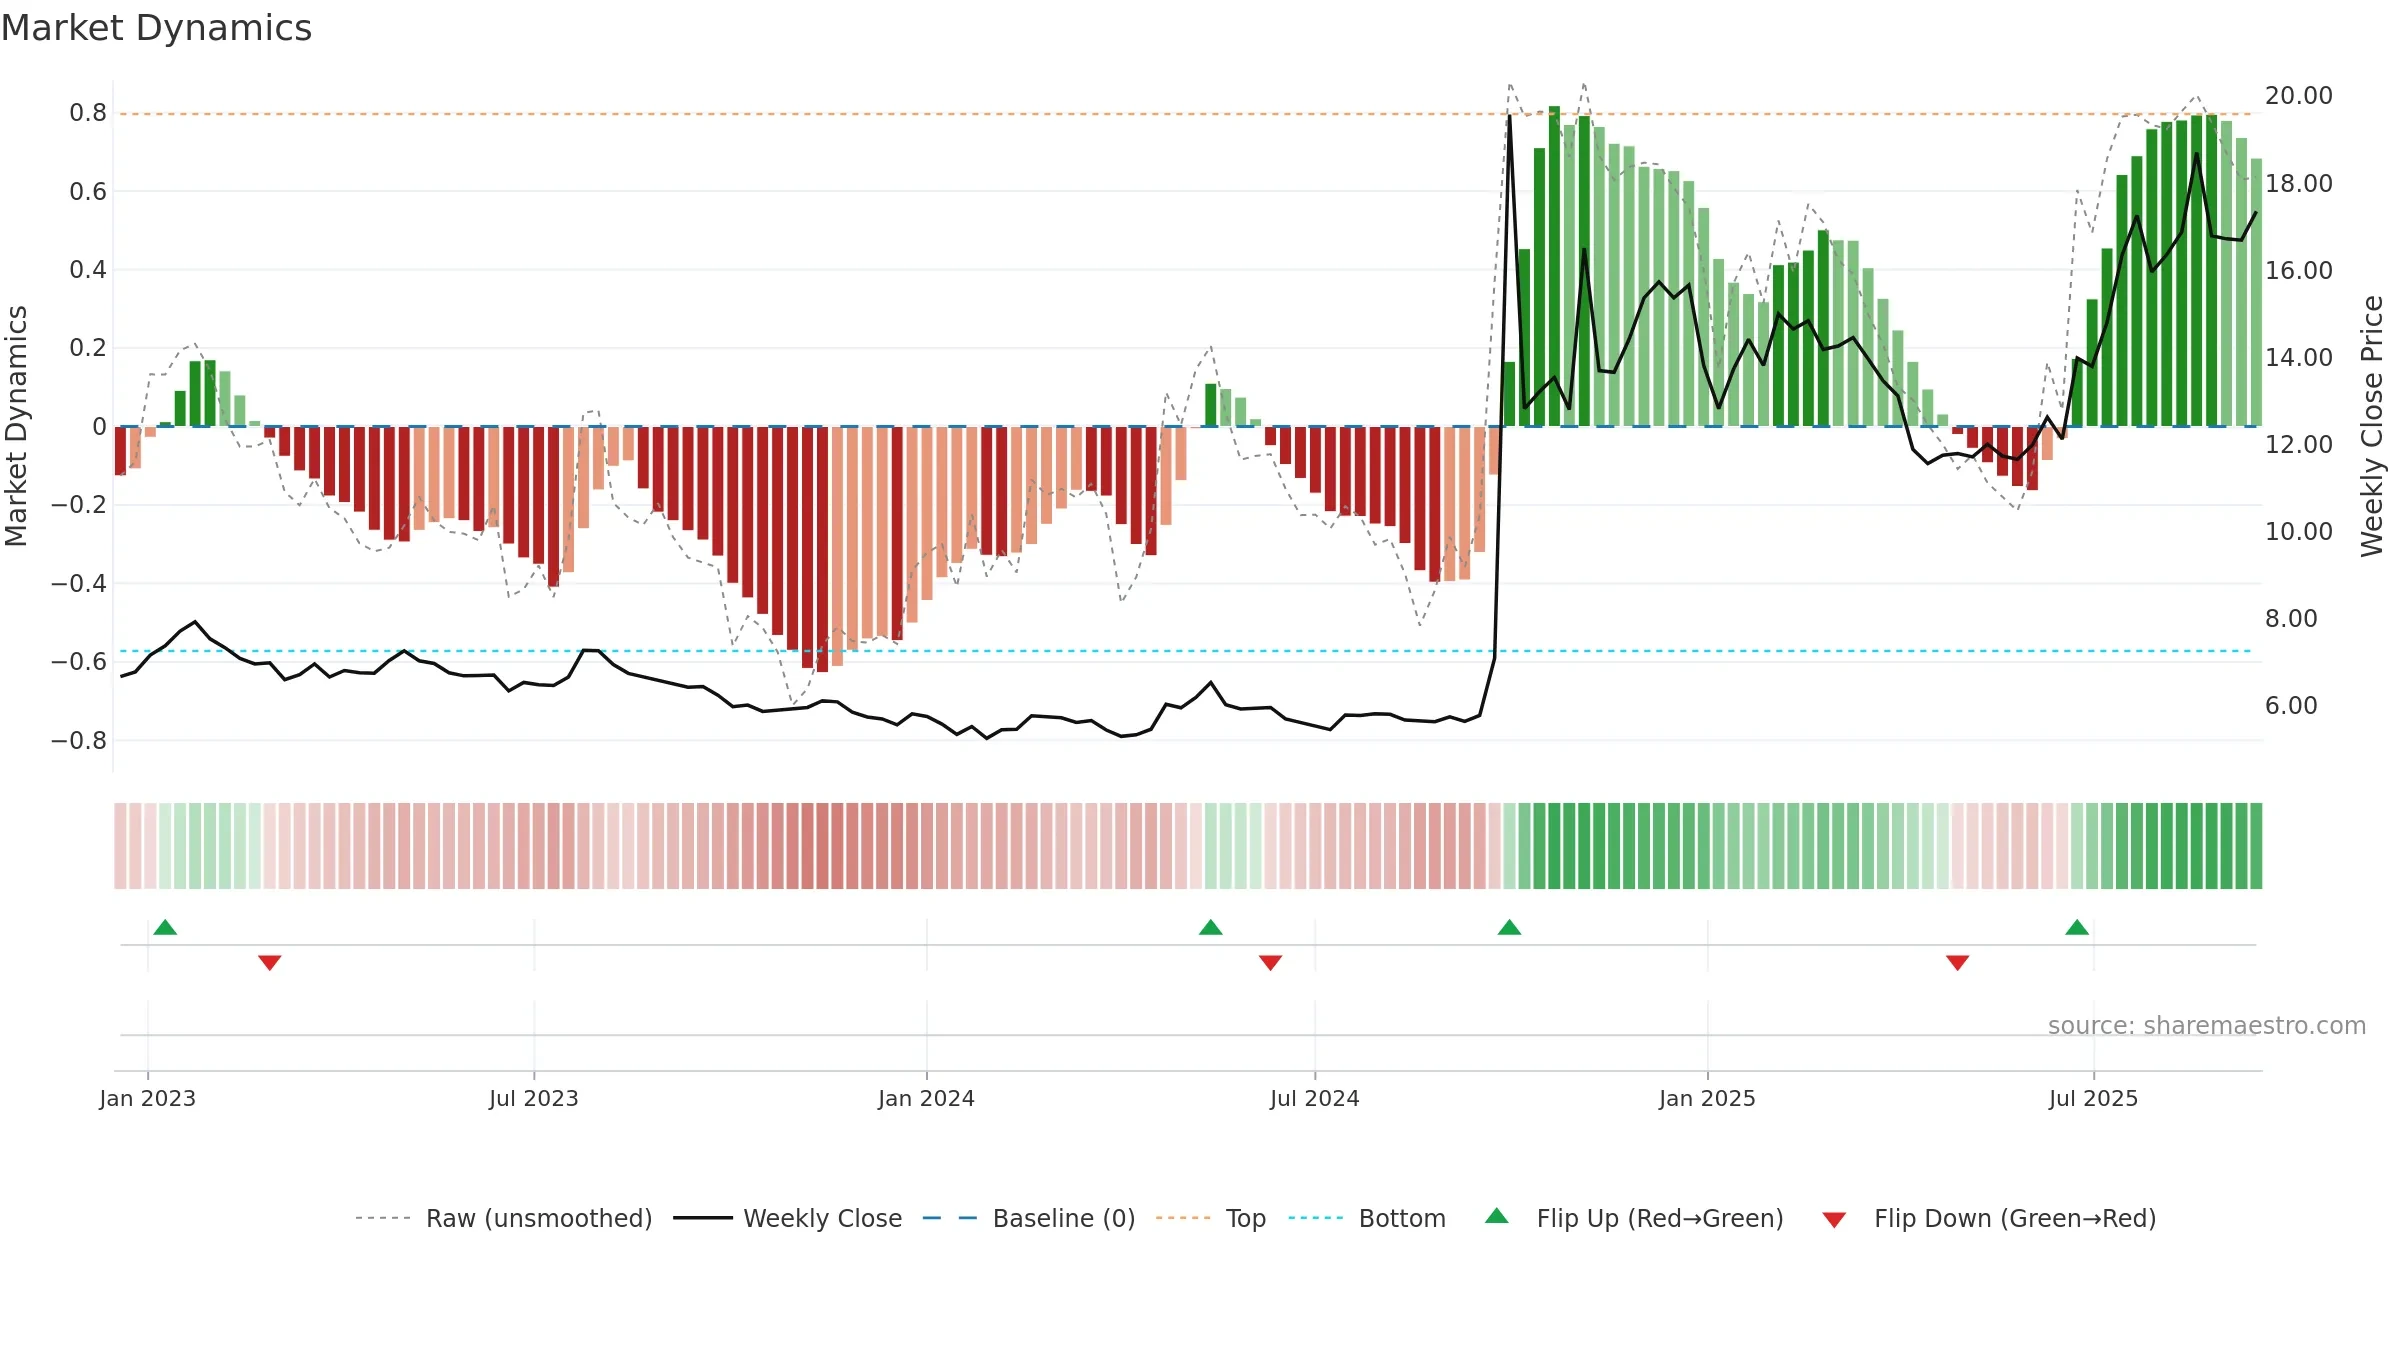Click the green flip-up triangle near Oct 2024

click(x=1510, y=927)
